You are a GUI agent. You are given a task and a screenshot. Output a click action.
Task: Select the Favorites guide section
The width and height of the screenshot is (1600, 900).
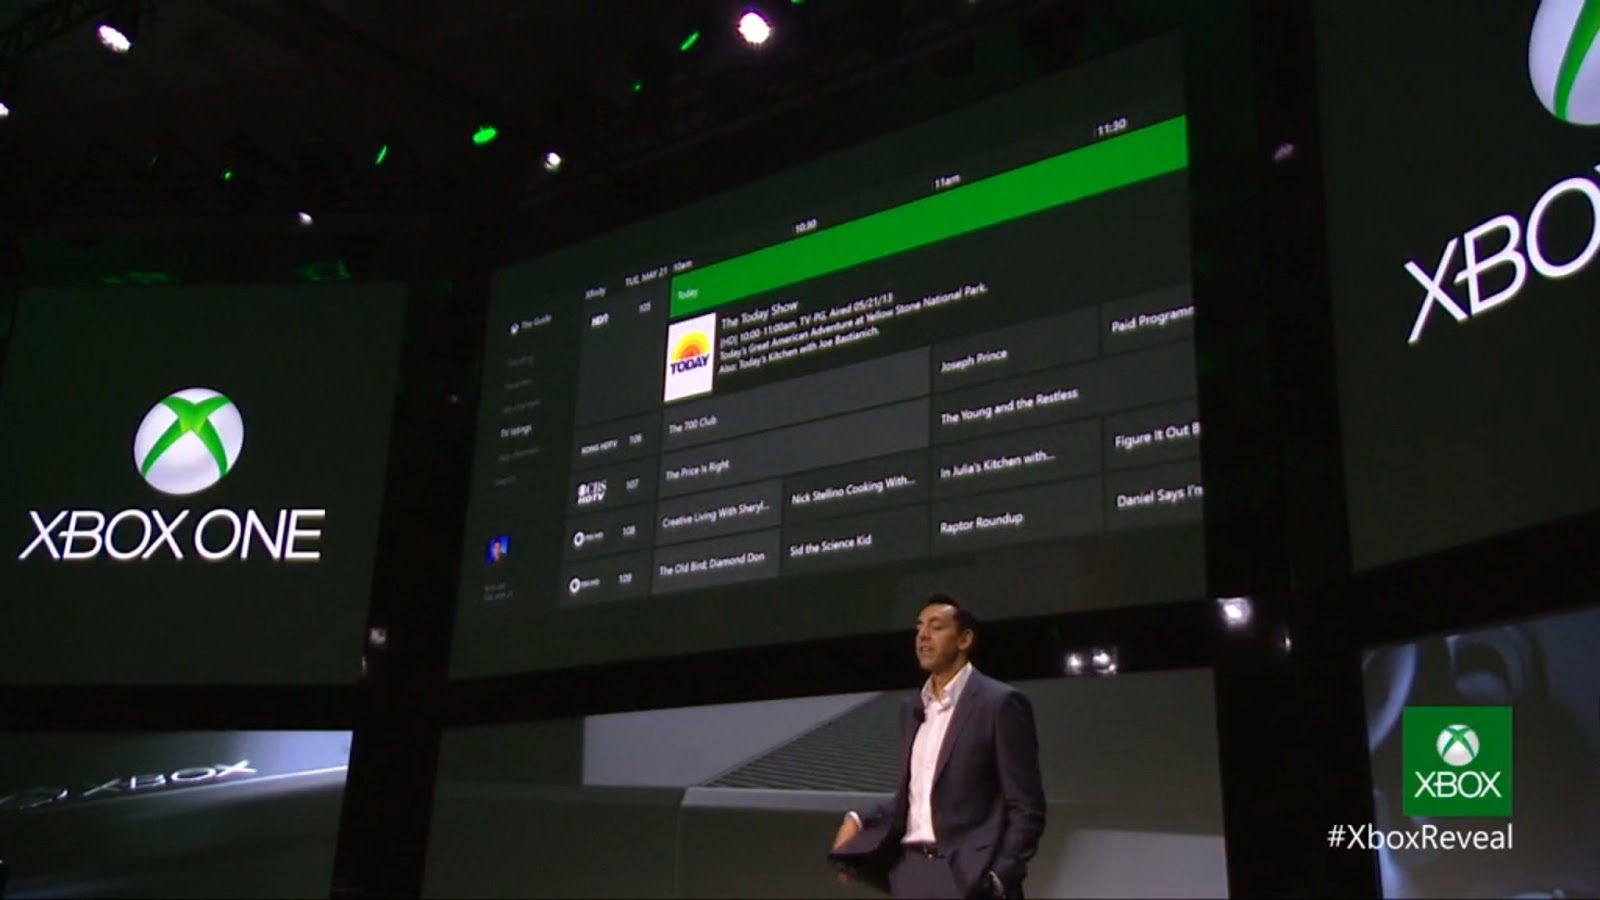tap(520, 381)
